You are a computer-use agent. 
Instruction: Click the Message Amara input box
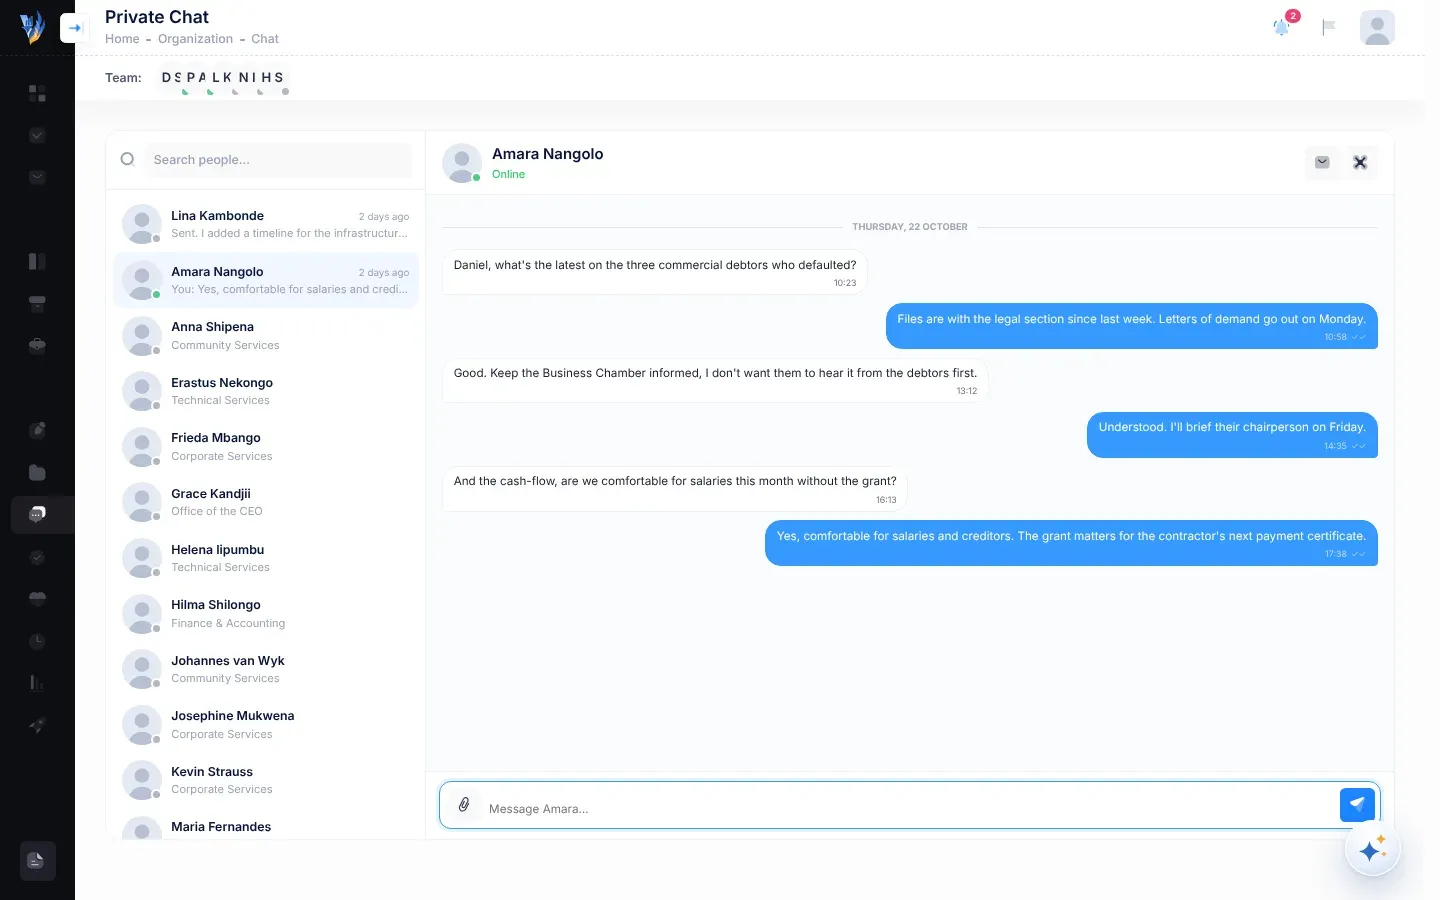[910, 806]
